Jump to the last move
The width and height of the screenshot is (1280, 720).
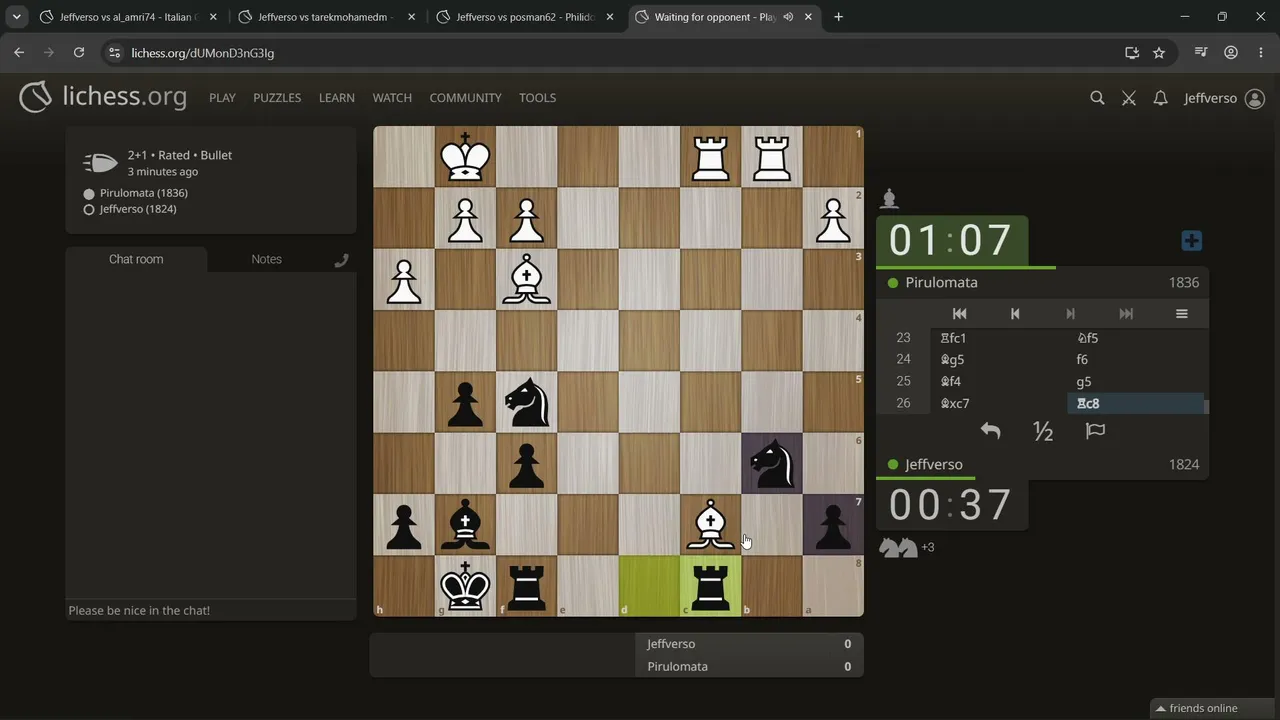pos(1126,314)
